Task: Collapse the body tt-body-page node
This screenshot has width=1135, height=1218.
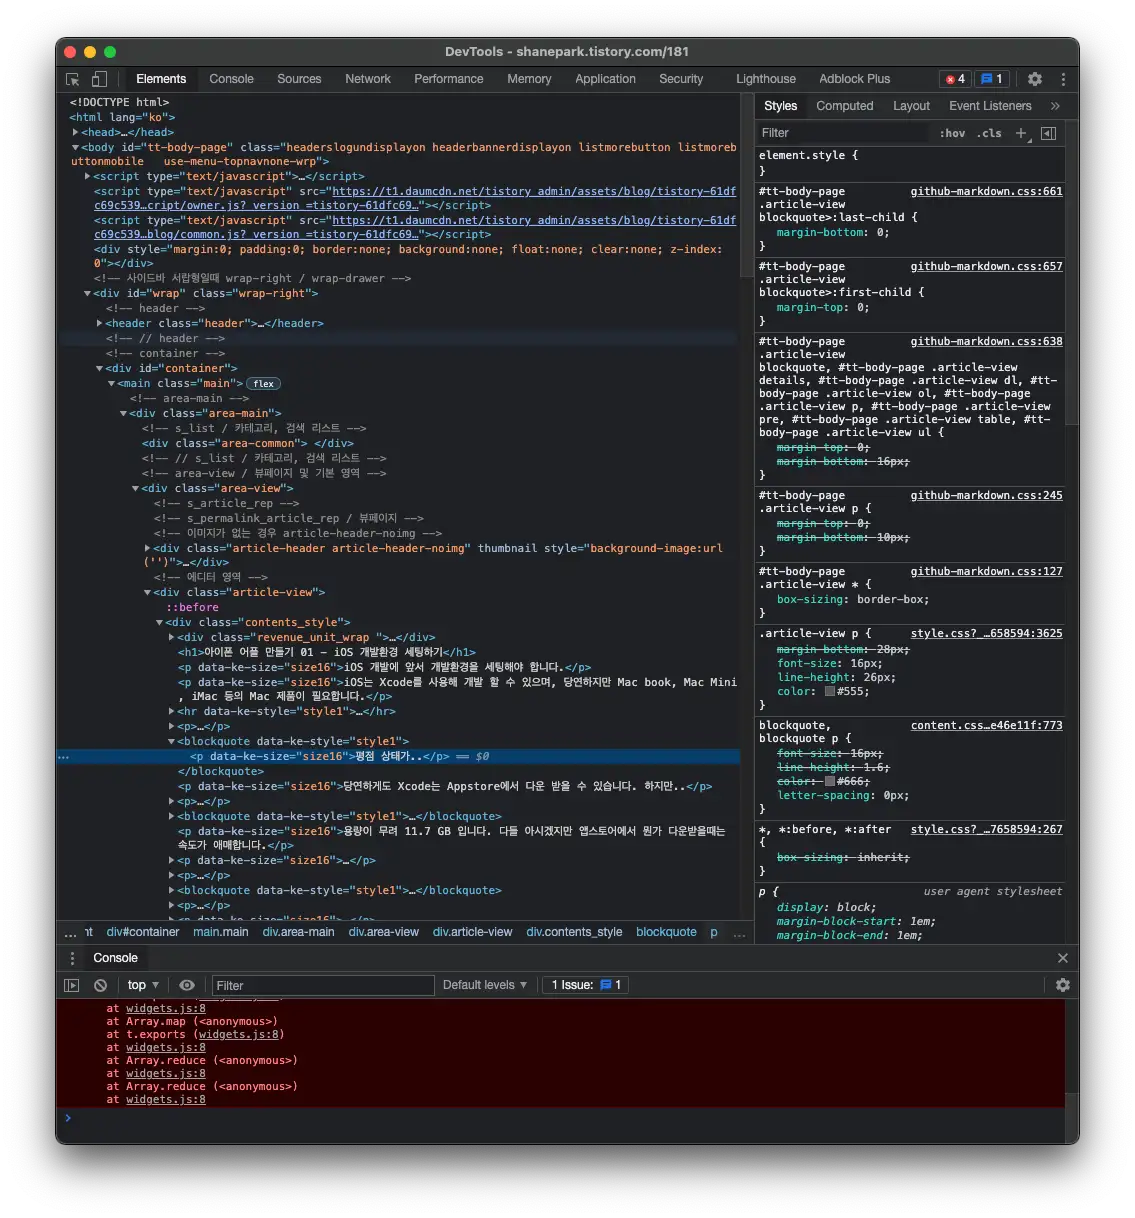Action: click(75, 147)
